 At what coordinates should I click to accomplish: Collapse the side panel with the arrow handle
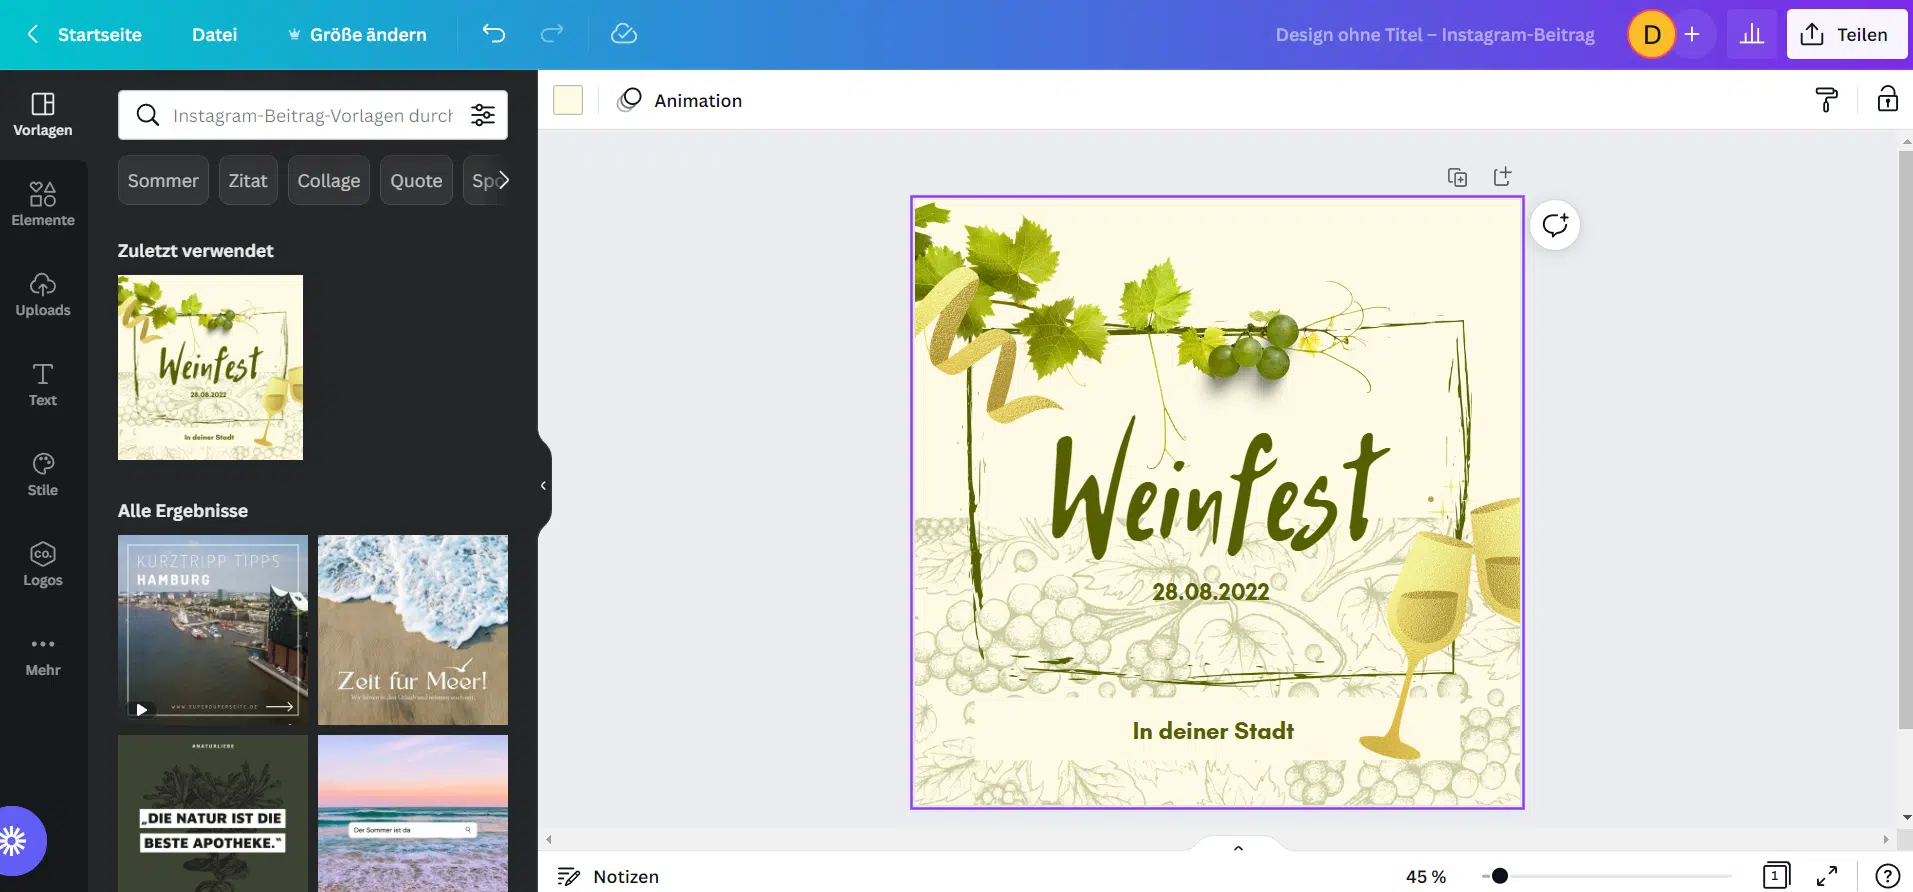coord(543,486)
